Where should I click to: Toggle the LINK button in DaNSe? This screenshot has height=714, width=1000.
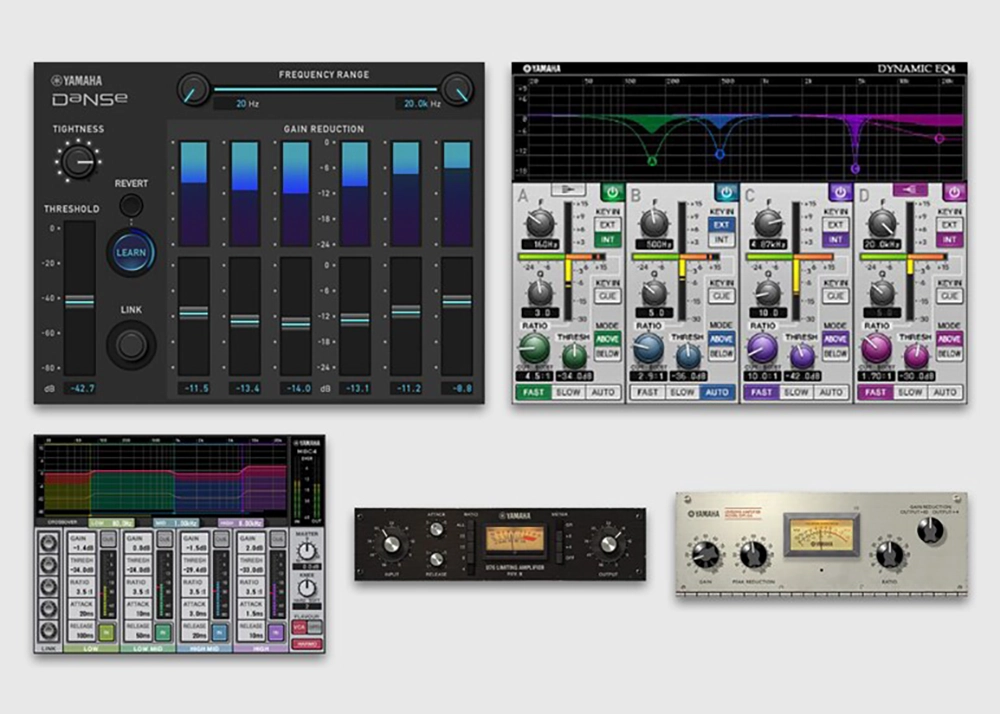tap(131, 345)
